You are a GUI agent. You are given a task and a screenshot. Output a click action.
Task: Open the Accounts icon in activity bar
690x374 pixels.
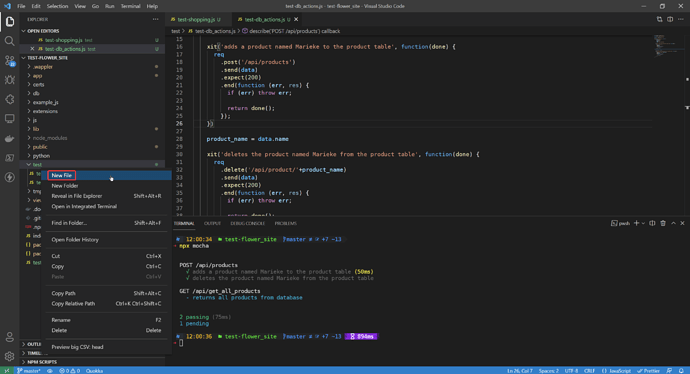pos(9,337)
